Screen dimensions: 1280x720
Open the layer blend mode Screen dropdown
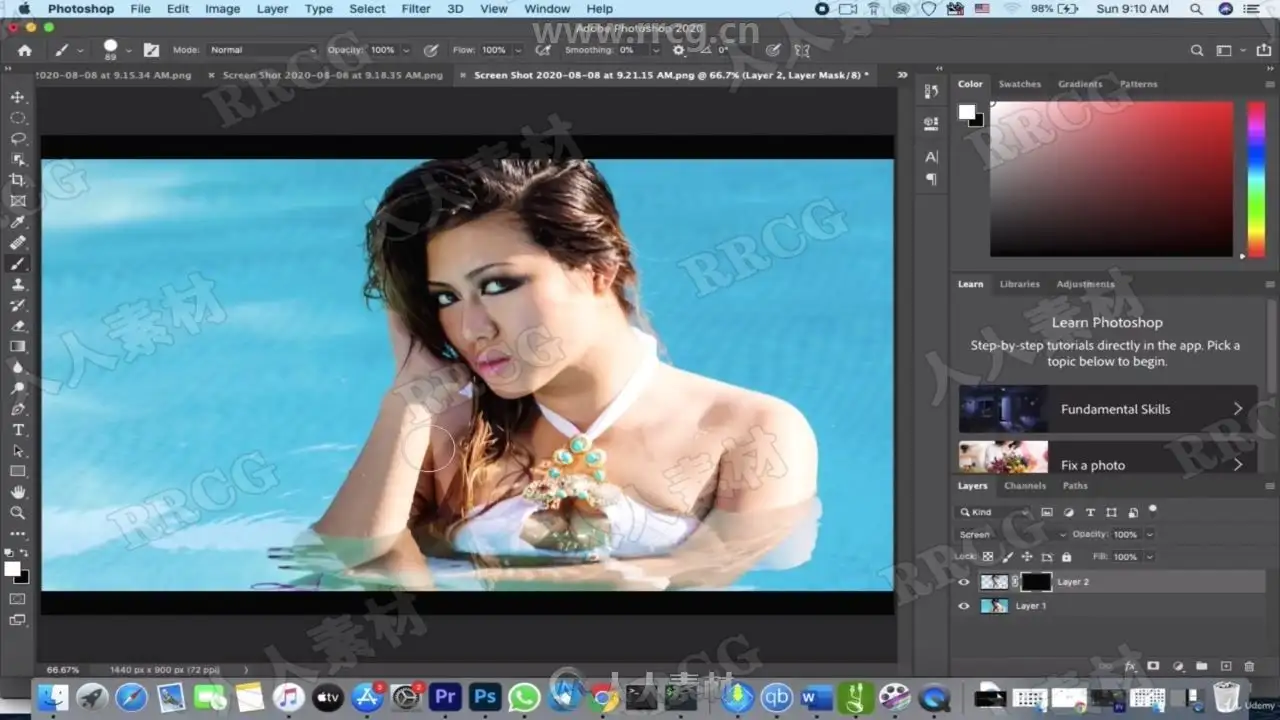pyautogui.click(x=1012, y=535)
